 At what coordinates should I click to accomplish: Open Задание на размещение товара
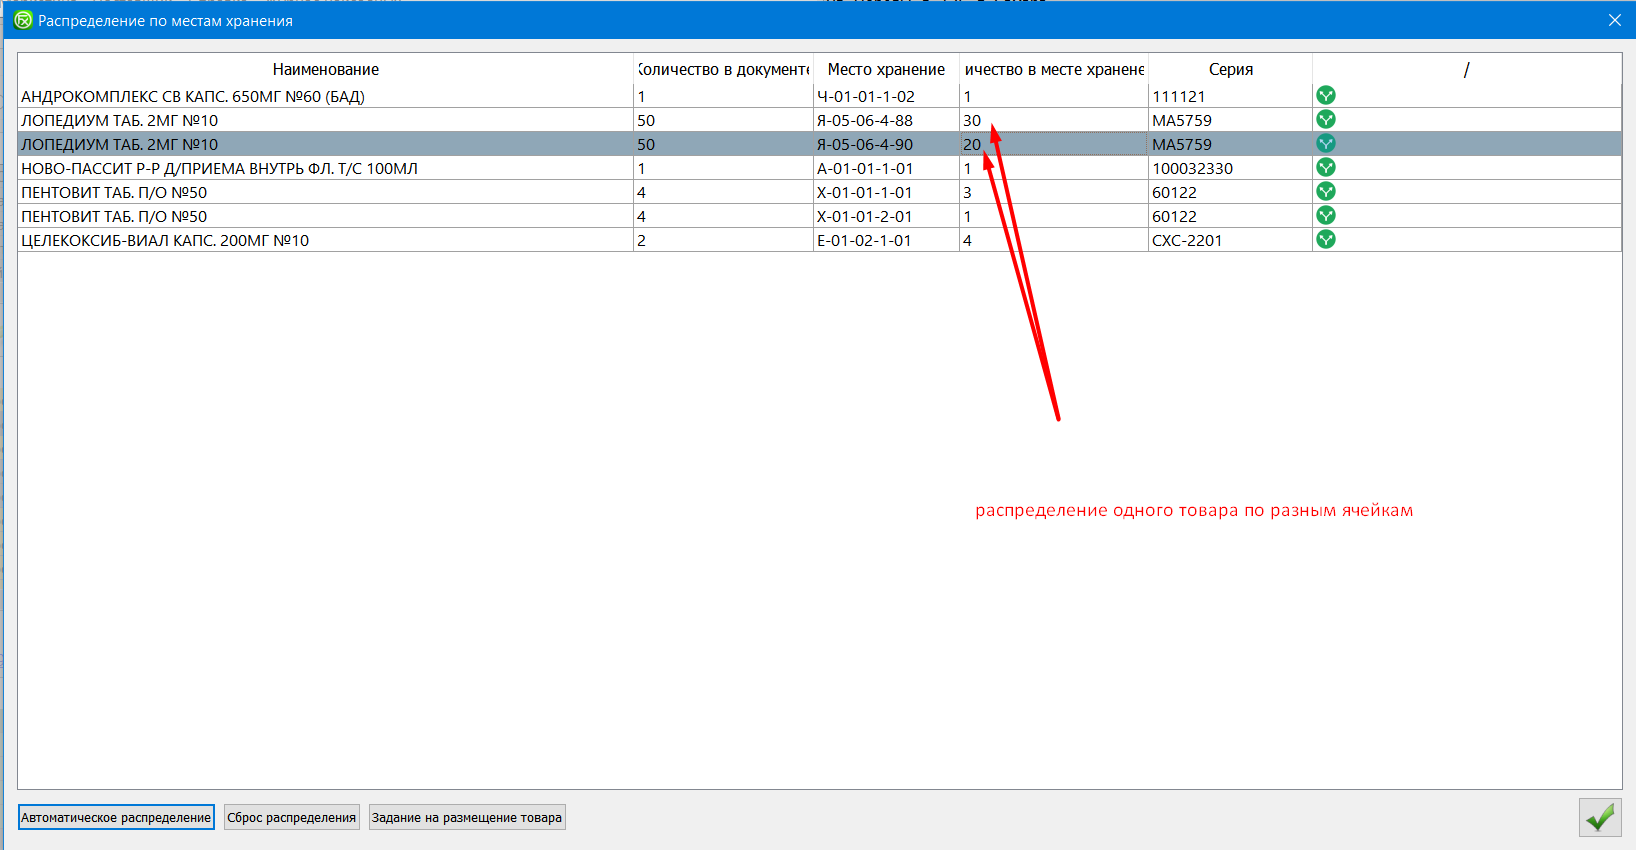coord(467,818)
